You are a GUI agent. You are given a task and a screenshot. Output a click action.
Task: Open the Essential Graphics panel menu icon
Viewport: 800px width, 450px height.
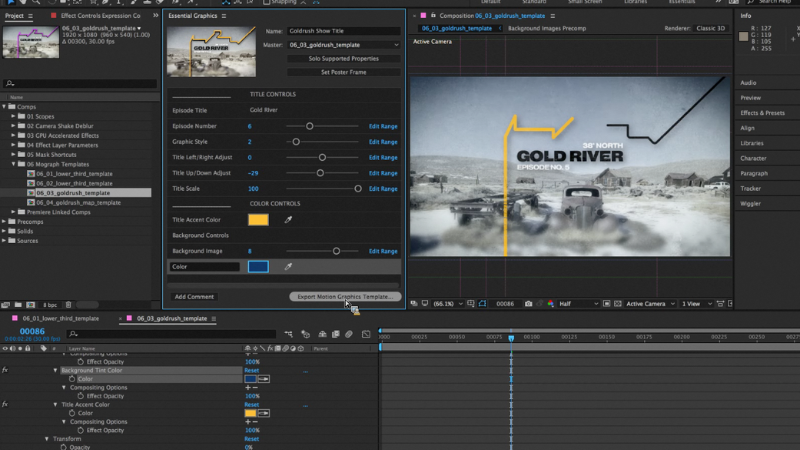[223, 17]
